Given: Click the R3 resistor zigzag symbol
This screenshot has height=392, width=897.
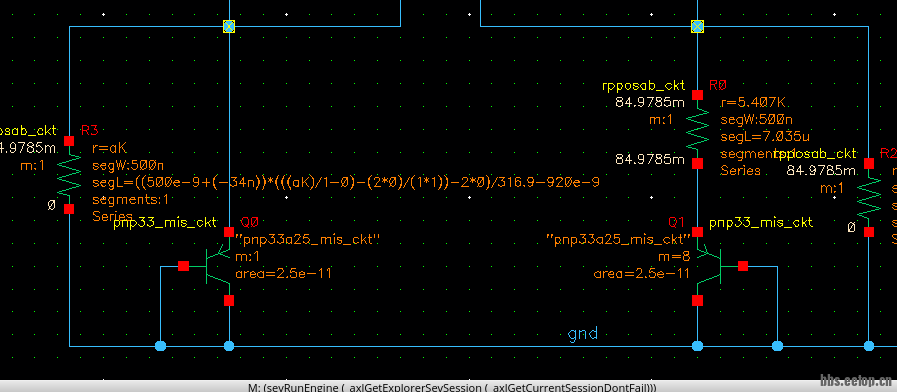Looking at the screenshot, I should tap(69, 175).
